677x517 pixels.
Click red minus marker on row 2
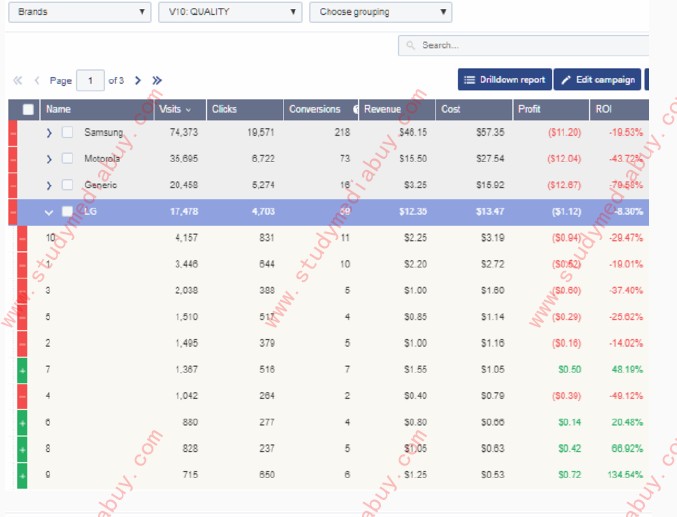pos(22,344)
